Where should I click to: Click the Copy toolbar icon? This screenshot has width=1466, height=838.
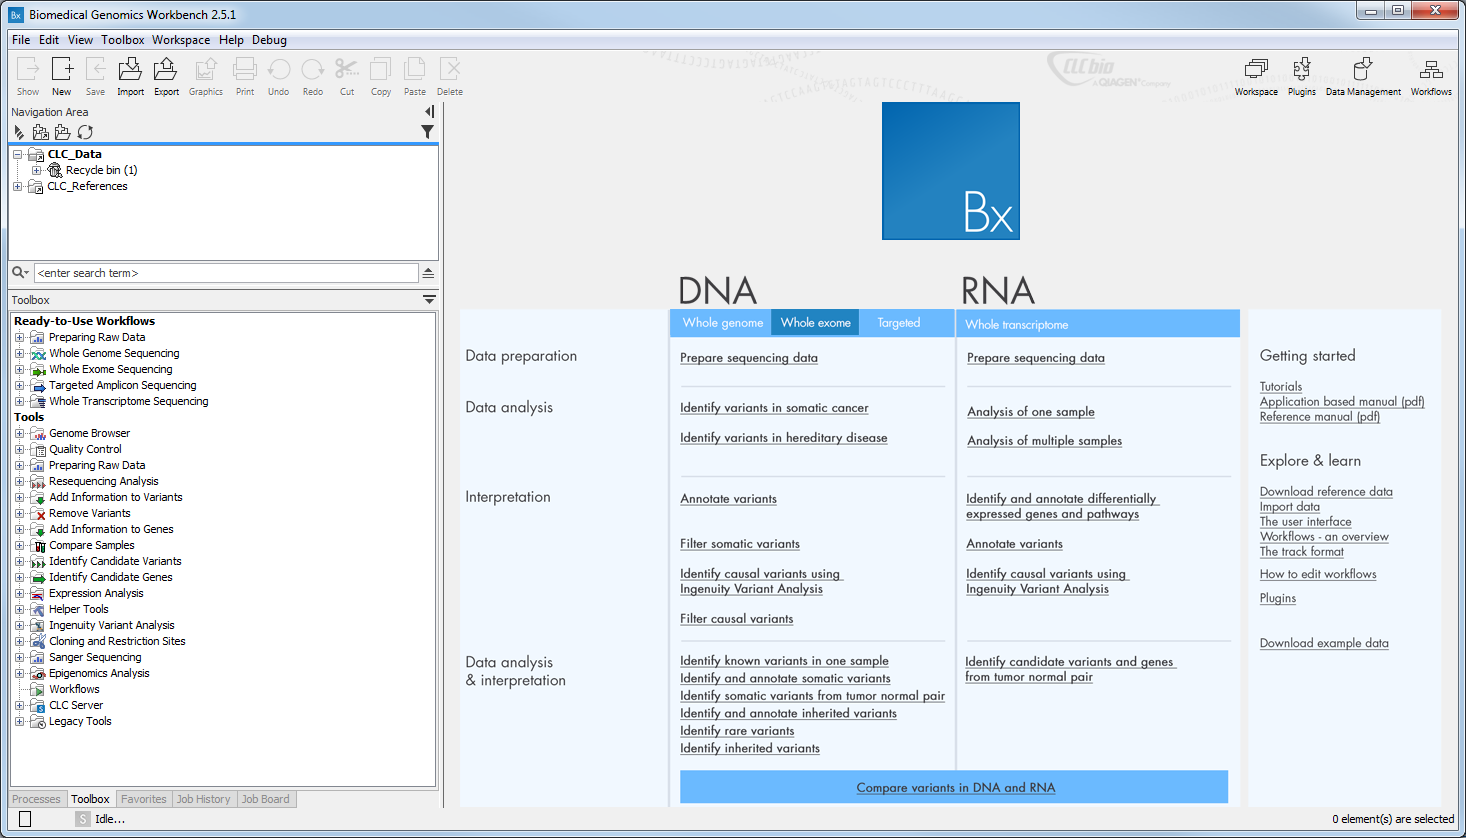(x=381, y=76)
